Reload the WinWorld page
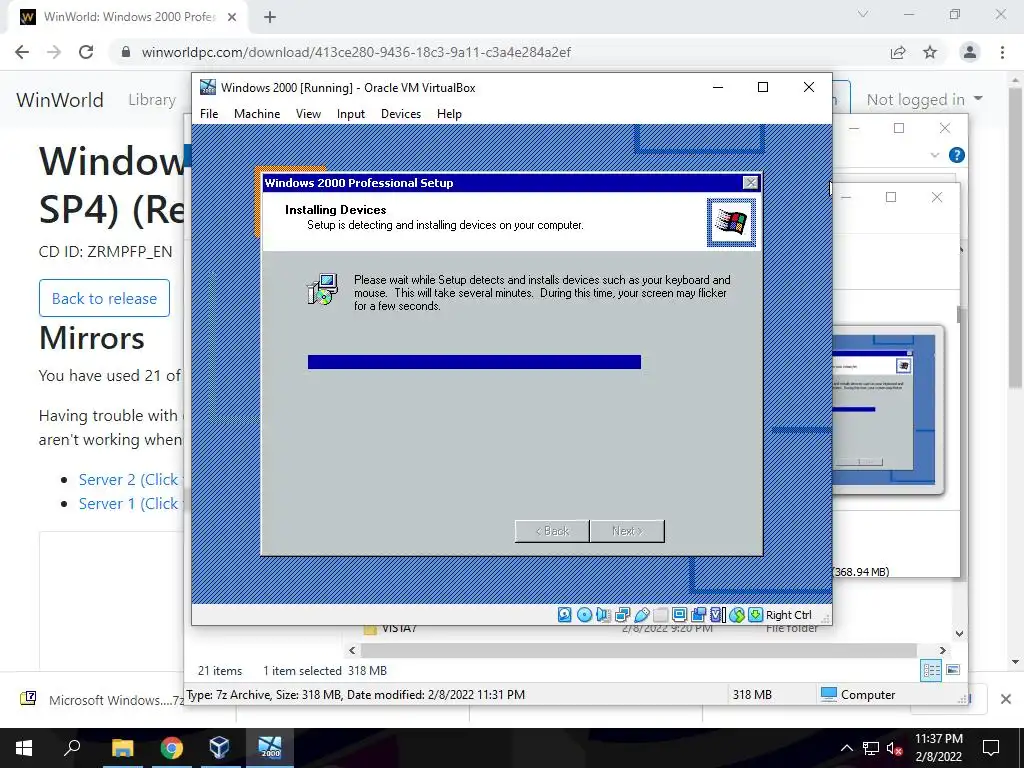Viewport: 1024px width, 768px height. [86, 52]
